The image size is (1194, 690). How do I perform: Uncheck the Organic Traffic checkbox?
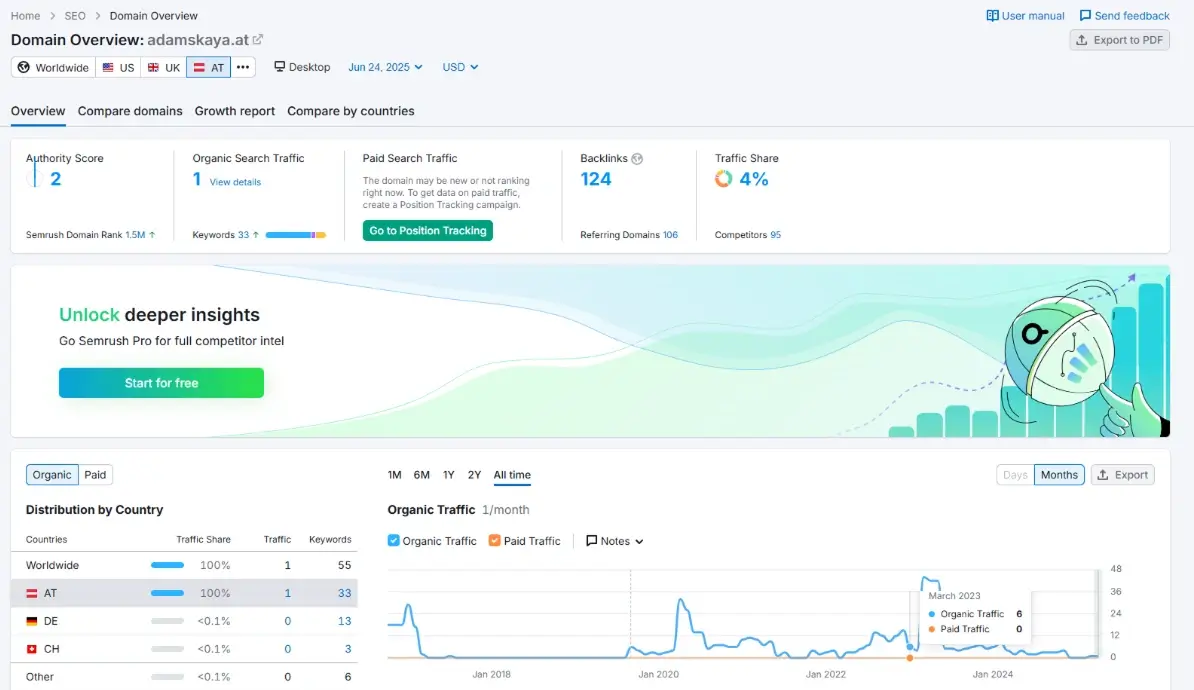tap(394, 541)
